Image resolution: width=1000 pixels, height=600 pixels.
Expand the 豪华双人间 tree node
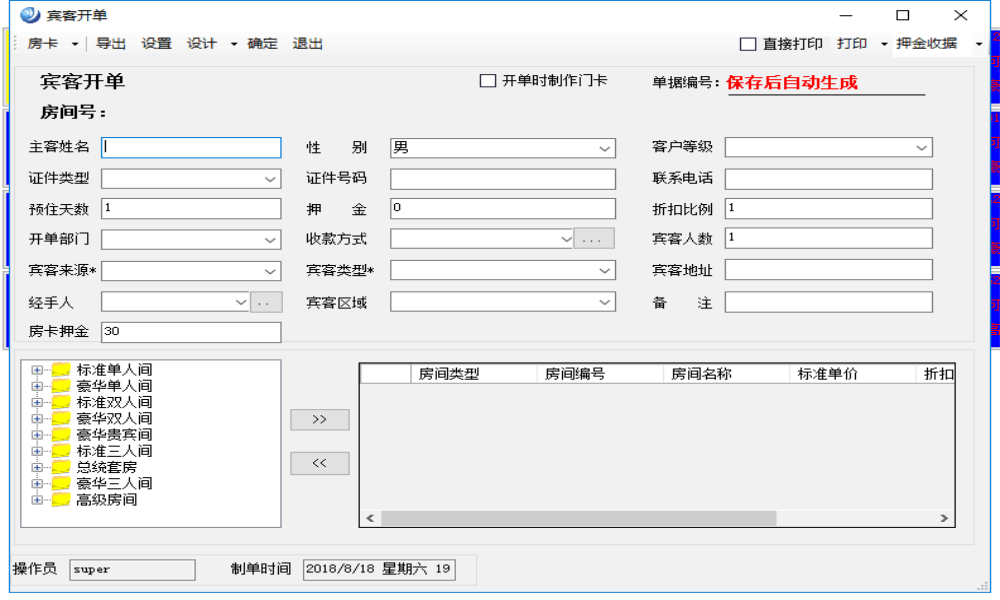click(x=37, y=419)
